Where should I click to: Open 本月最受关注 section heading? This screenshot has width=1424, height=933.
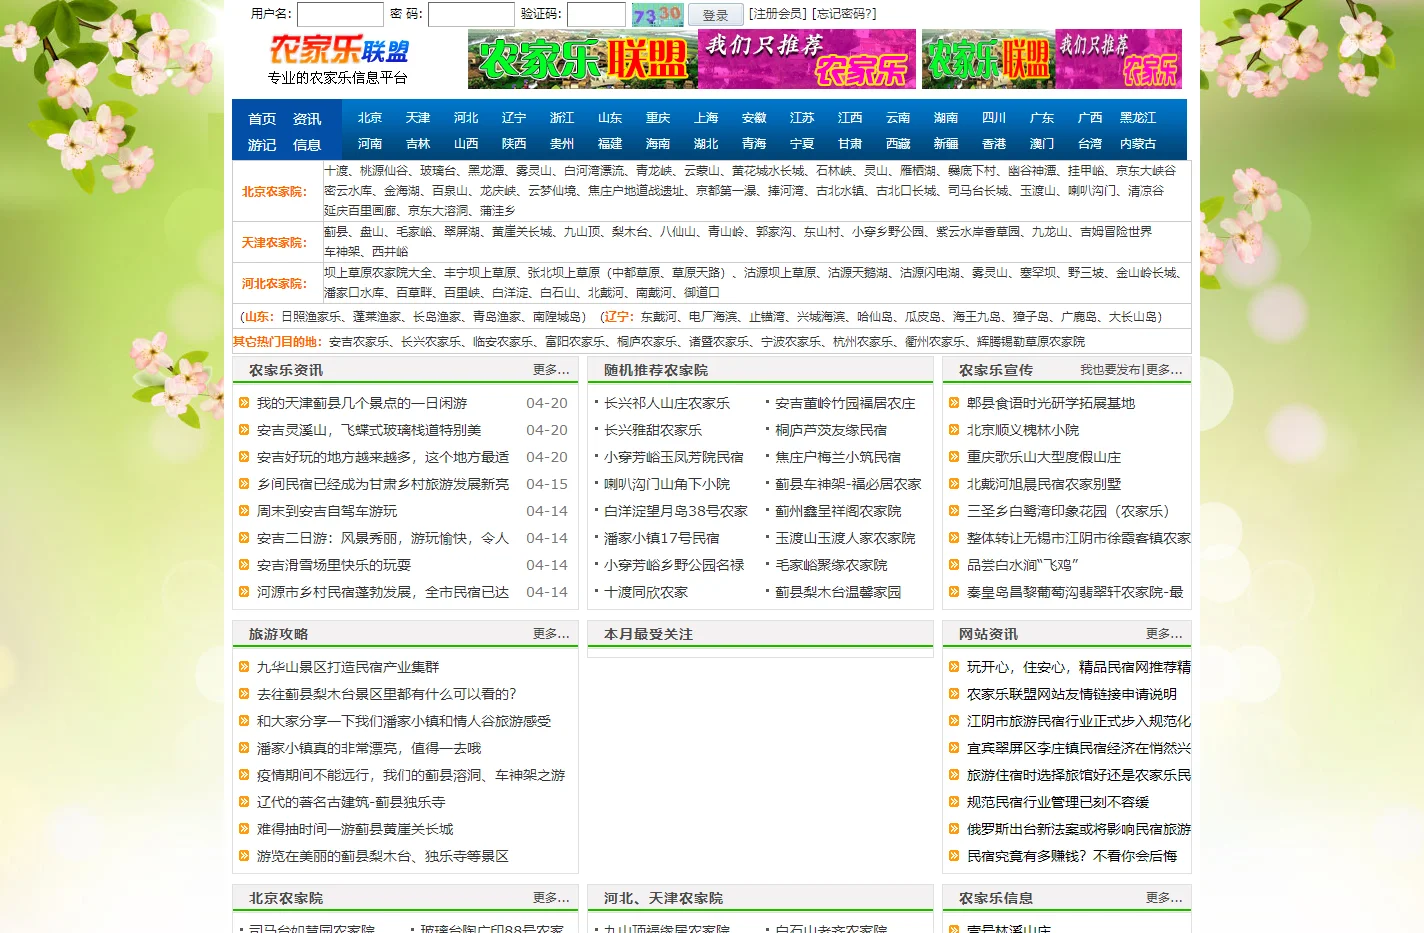tap(648, 634)
